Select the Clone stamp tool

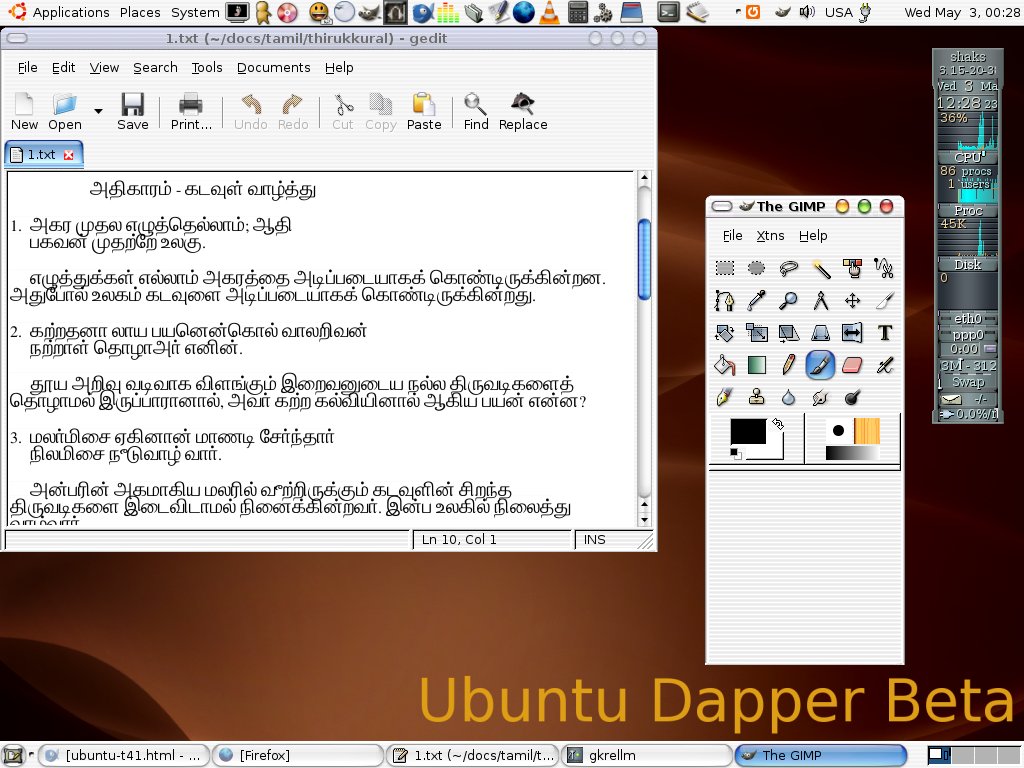tap(756, 397)
